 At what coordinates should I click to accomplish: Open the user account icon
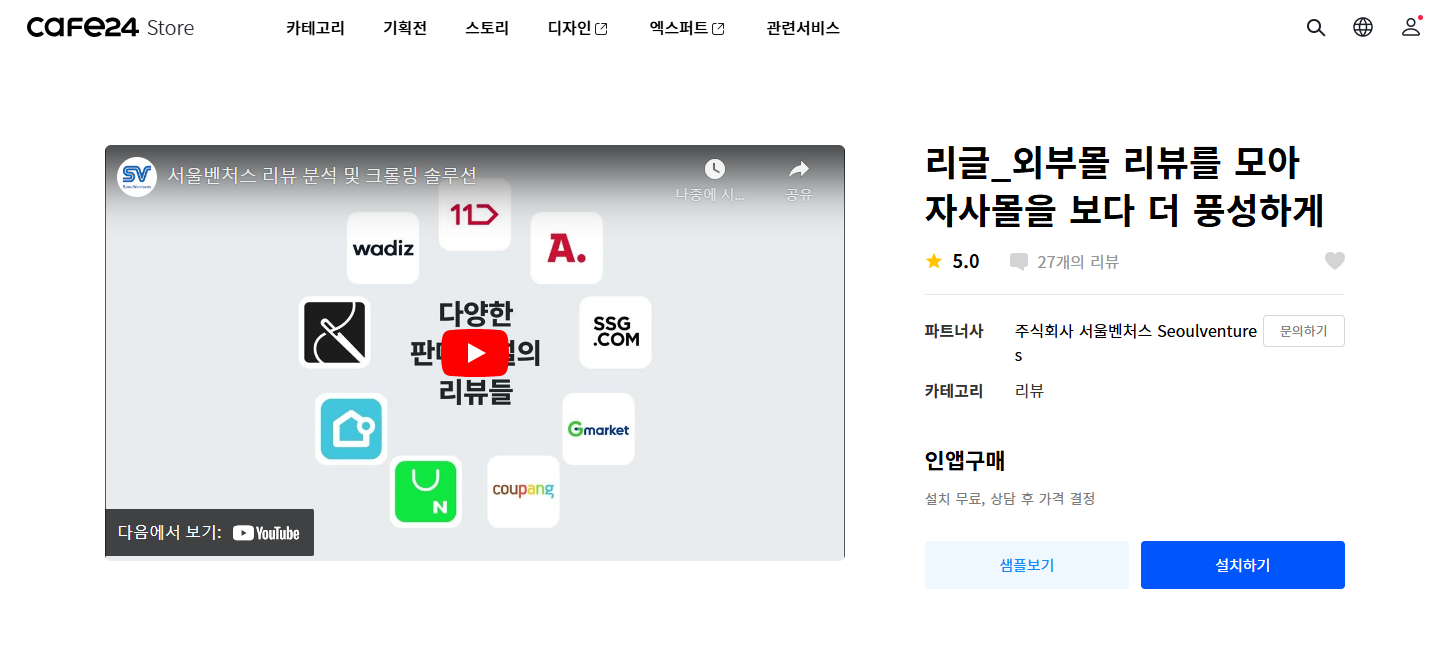pos(1411,27)
